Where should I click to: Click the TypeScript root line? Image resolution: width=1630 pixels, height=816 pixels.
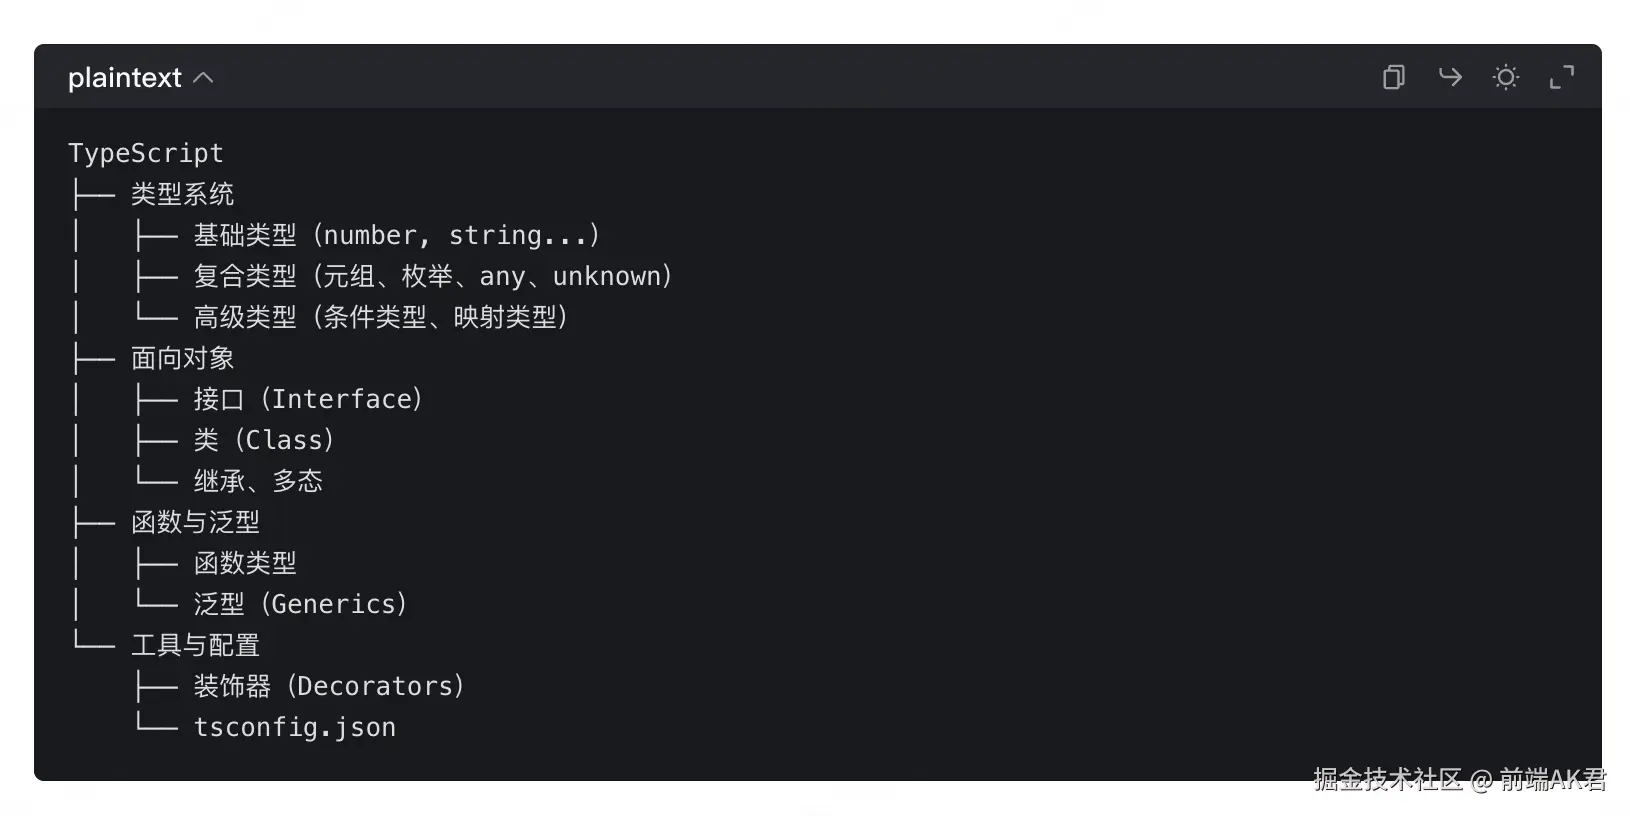coord(146,153)
